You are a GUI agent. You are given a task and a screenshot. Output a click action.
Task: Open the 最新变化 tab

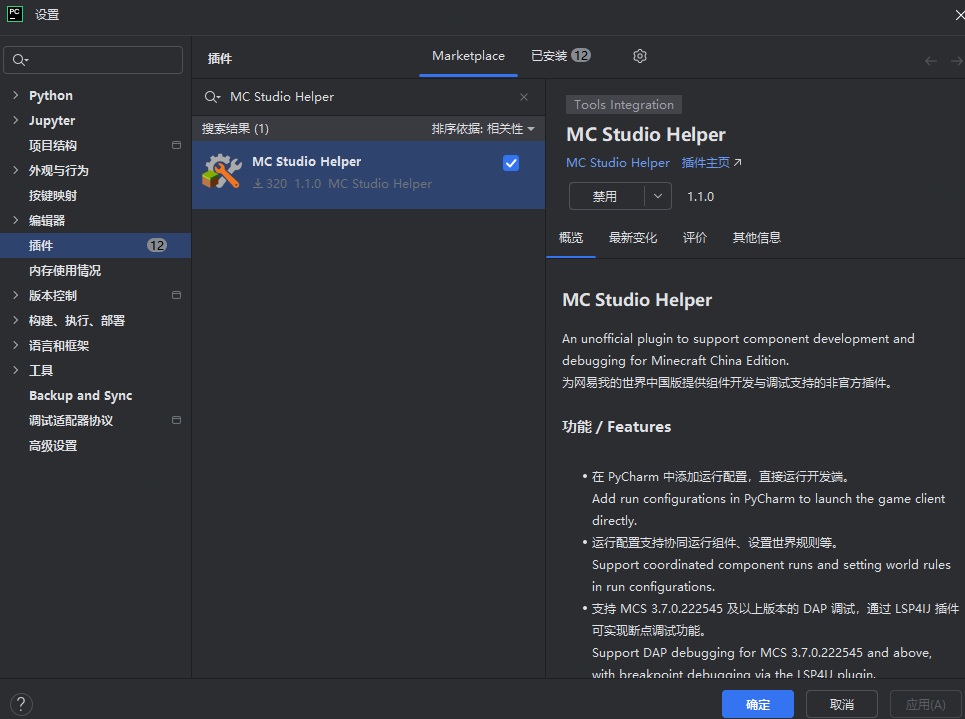click(632, 238)
